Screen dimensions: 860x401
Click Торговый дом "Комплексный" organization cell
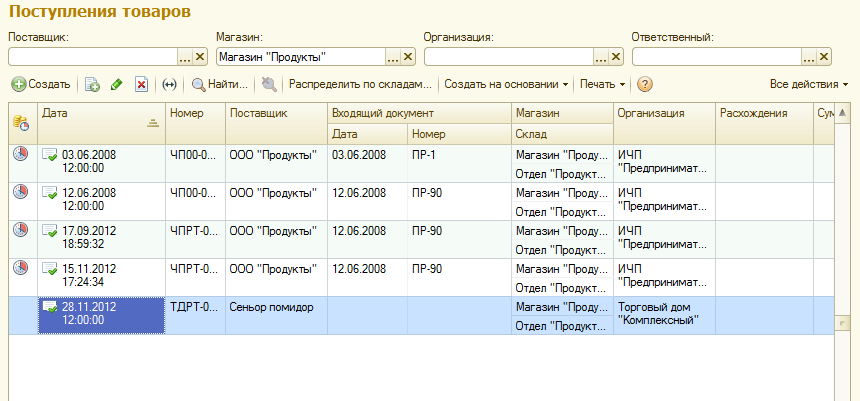[x=664, y=315]
